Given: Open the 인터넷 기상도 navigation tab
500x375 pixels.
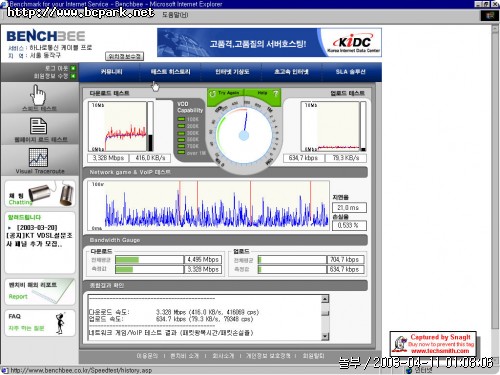Looking at the screenshot, I should tap(232, 72).
